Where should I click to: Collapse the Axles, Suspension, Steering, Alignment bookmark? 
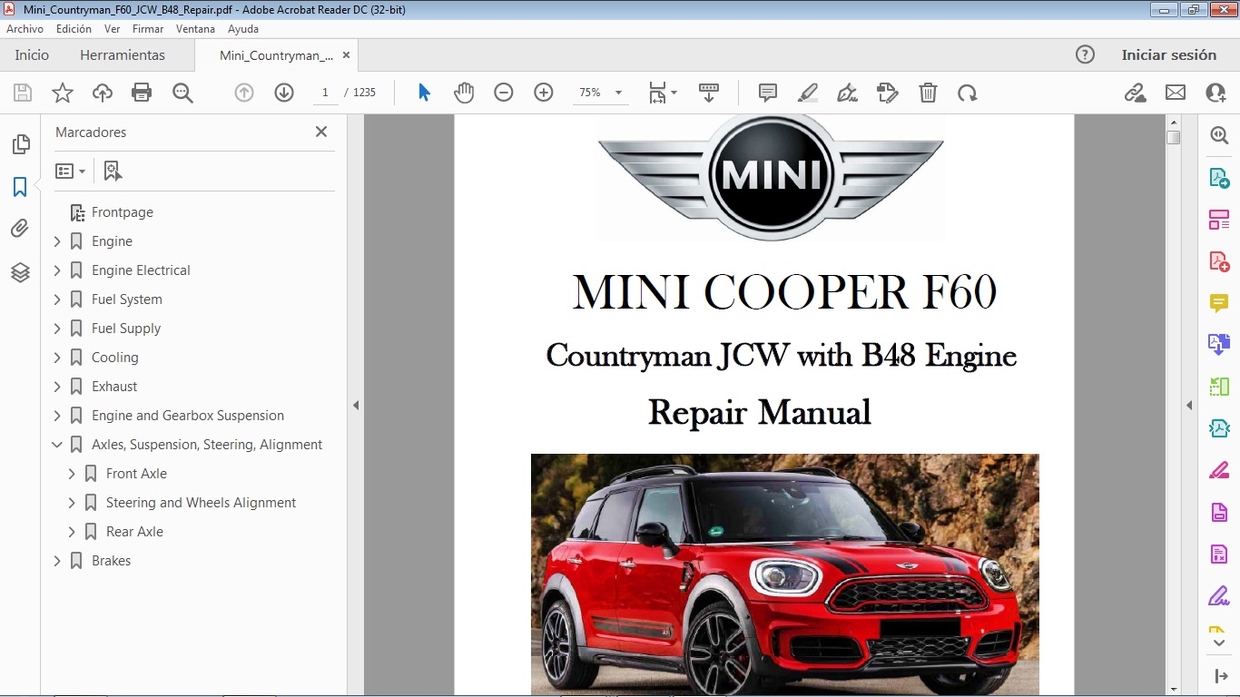[57, 444]
